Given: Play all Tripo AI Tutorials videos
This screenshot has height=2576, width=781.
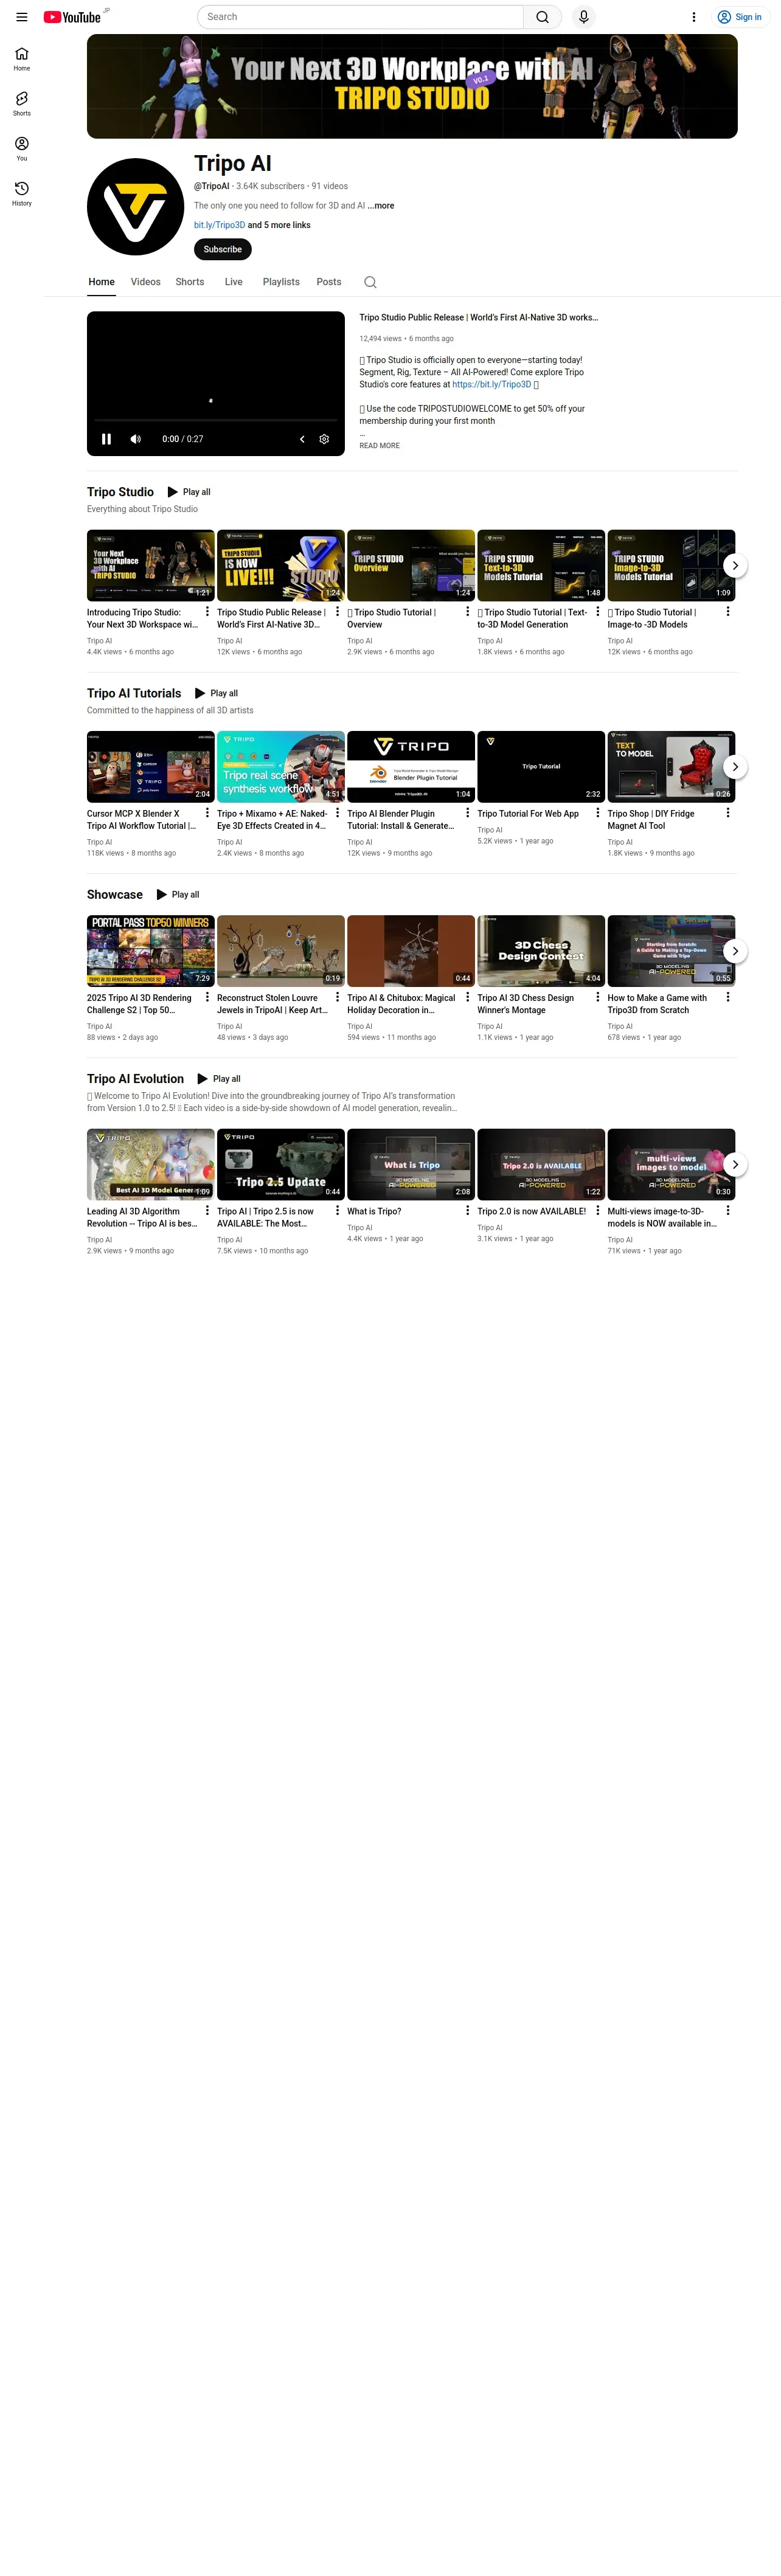Looking at the screenshot, I should 216,693.
